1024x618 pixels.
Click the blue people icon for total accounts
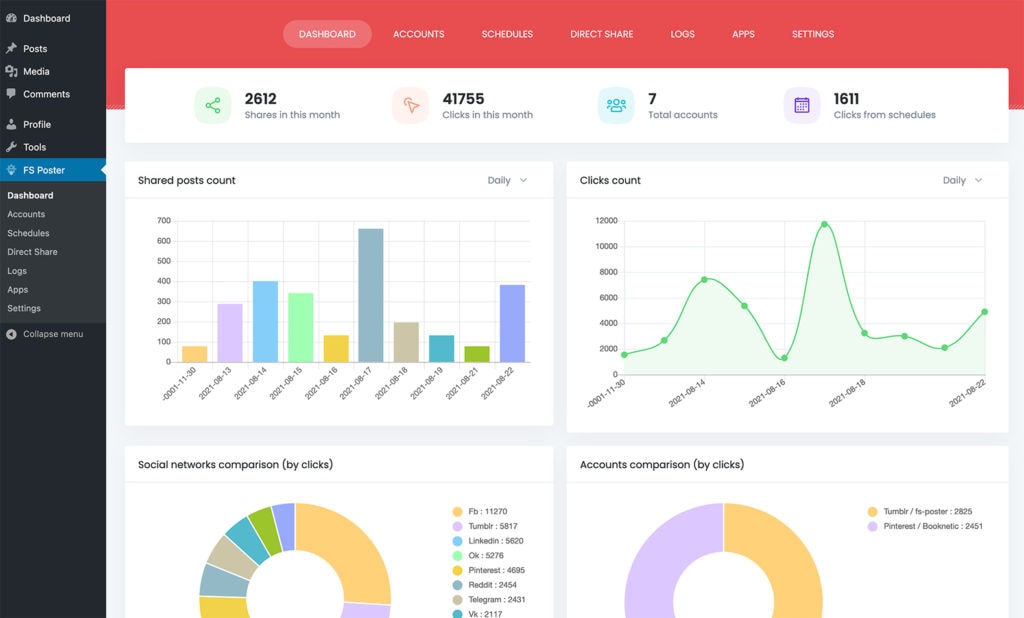coord(616,105)
